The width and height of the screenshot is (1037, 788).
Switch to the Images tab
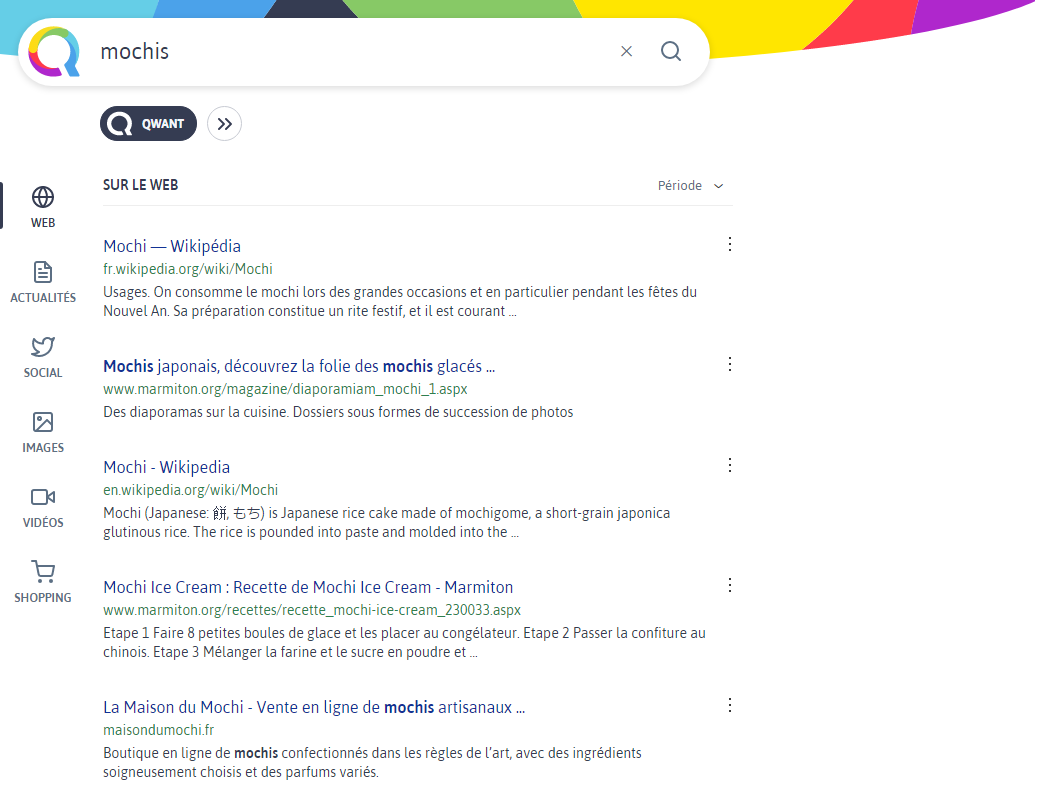tap(43, 432)
